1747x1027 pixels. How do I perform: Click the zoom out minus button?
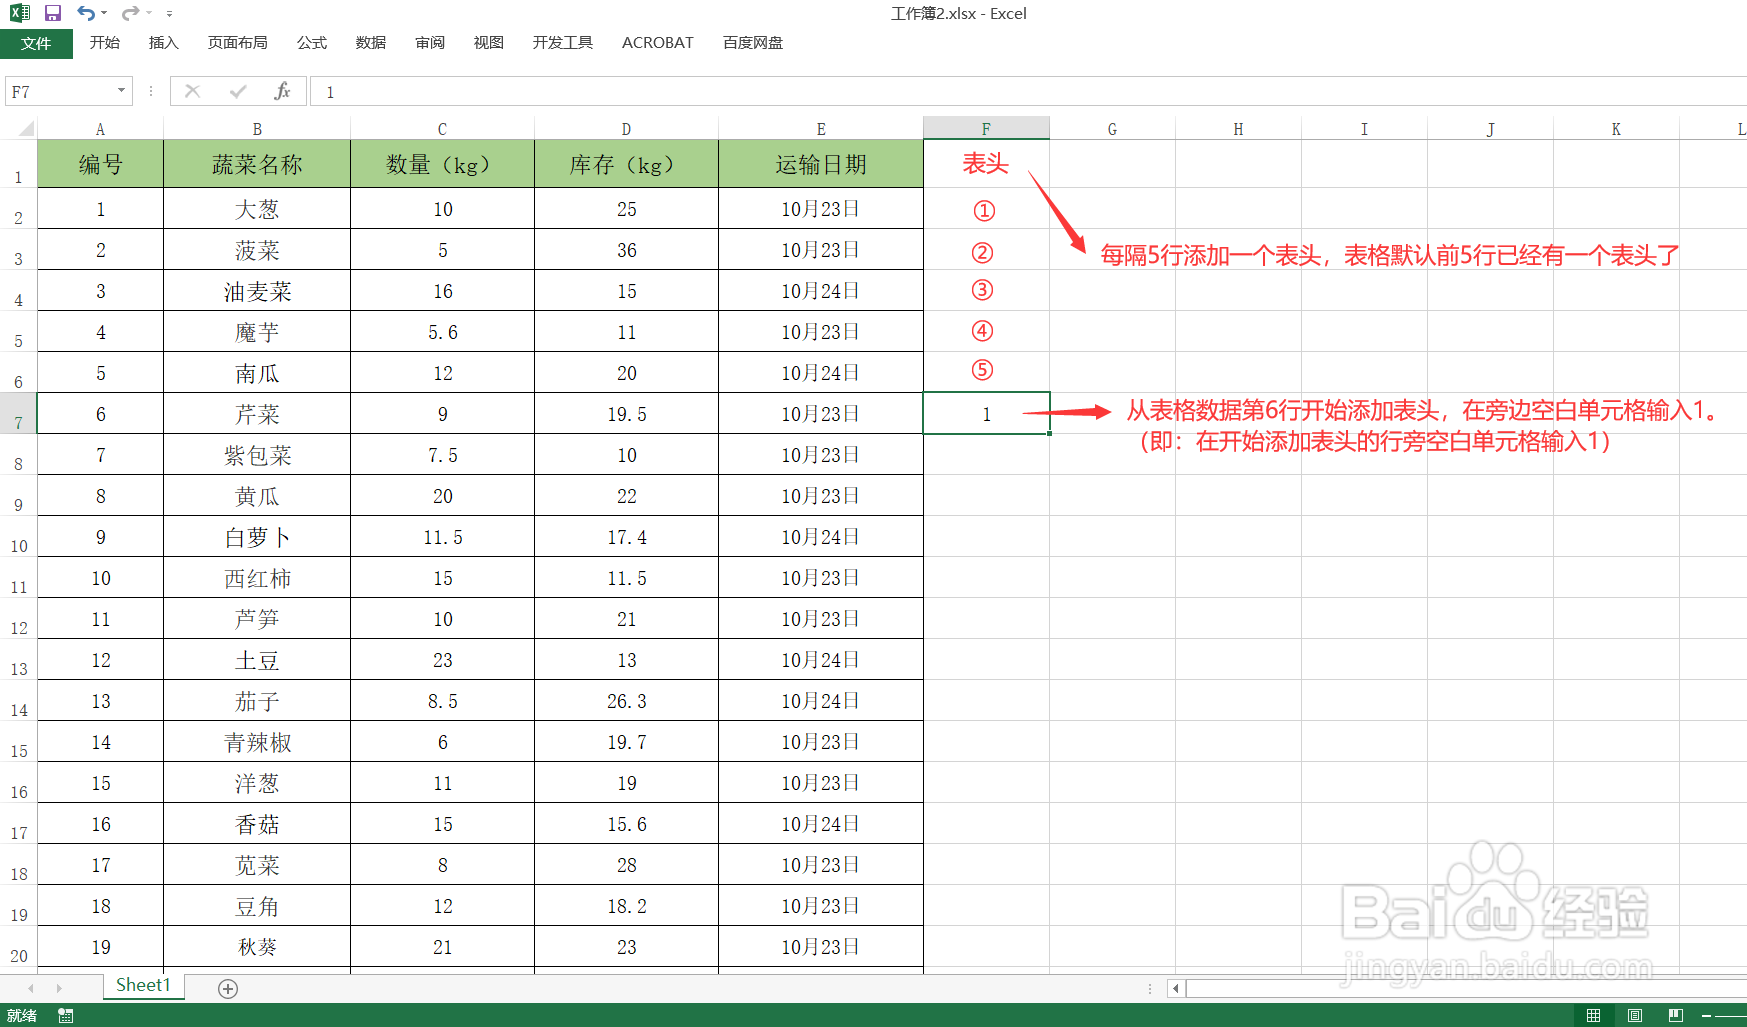(x=1706, y=1016)
